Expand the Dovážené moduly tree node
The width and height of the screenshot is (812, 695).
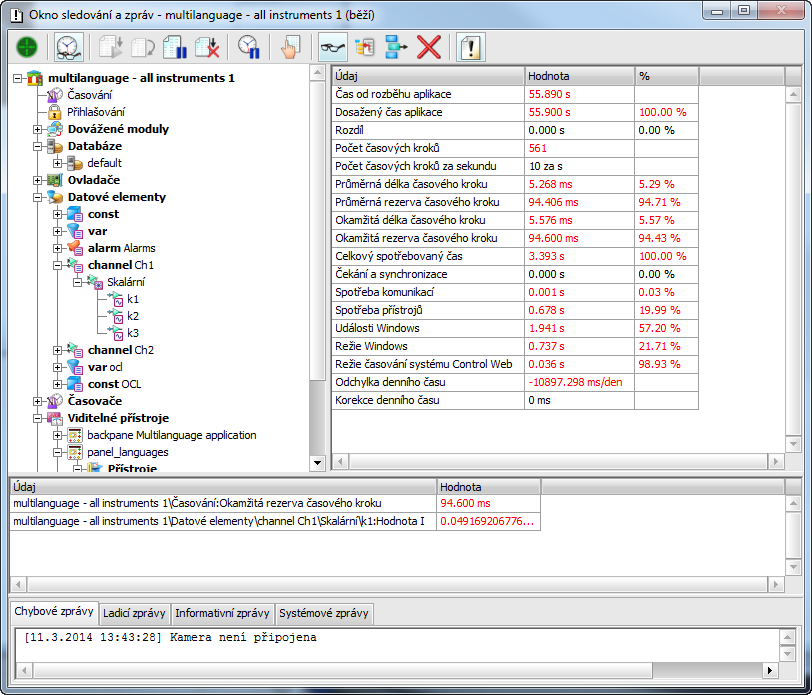[38, 129]
